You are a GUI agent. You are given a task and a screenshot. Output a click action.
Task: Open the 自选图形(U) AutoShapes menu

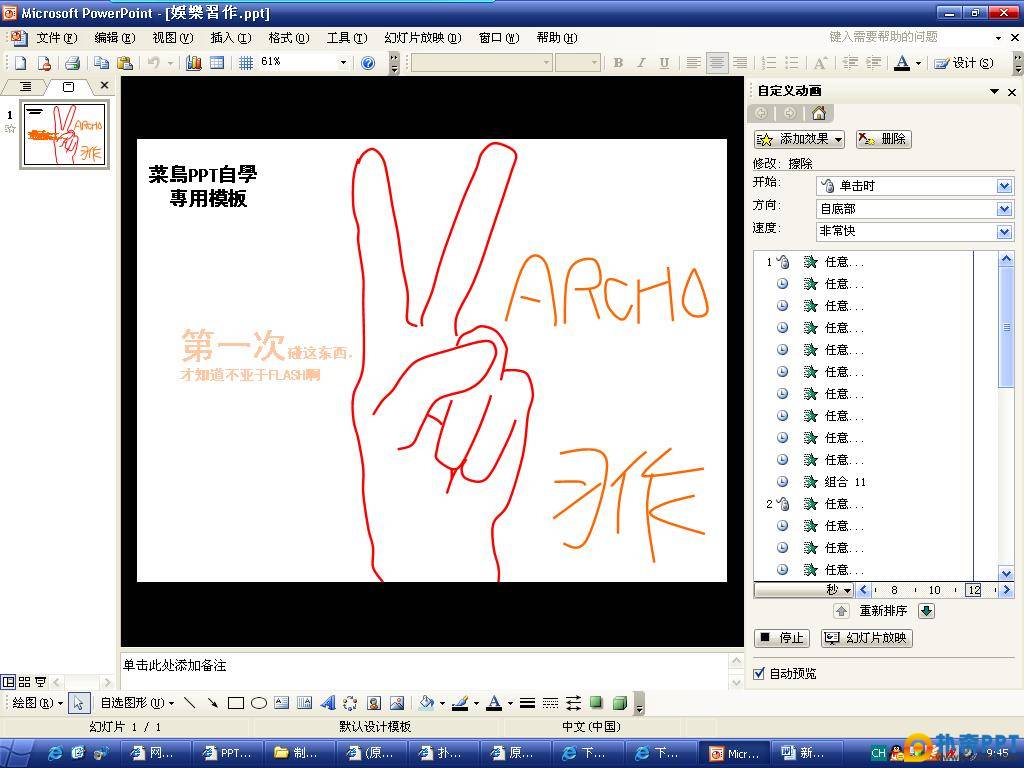[x=137, y=703]
